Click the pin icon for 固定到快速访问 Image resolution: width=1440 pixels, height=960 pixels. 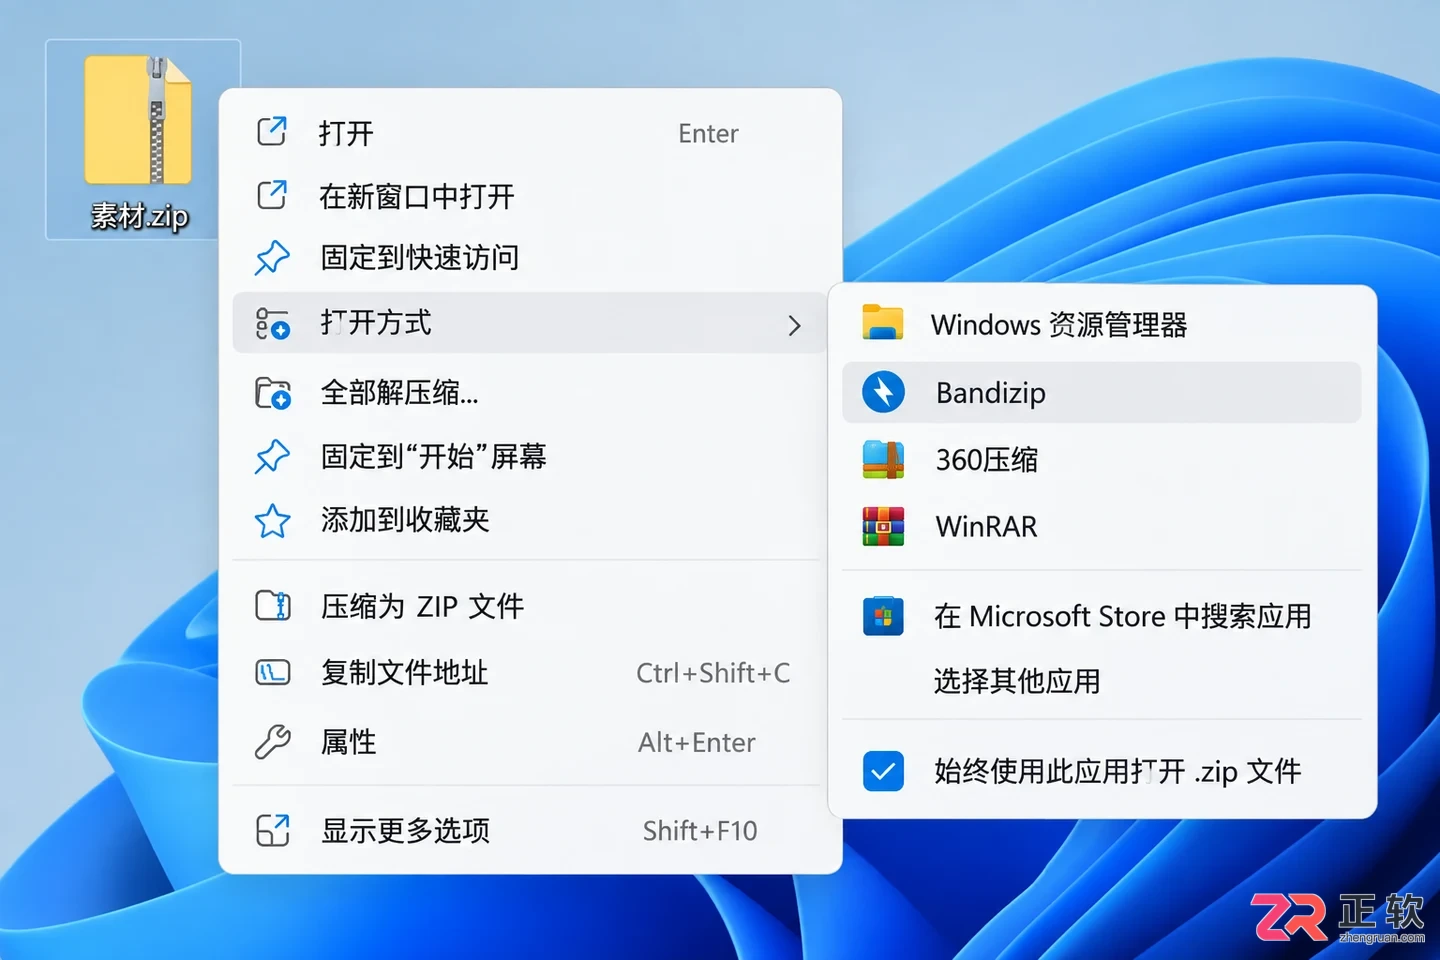(x=272, y=258)
